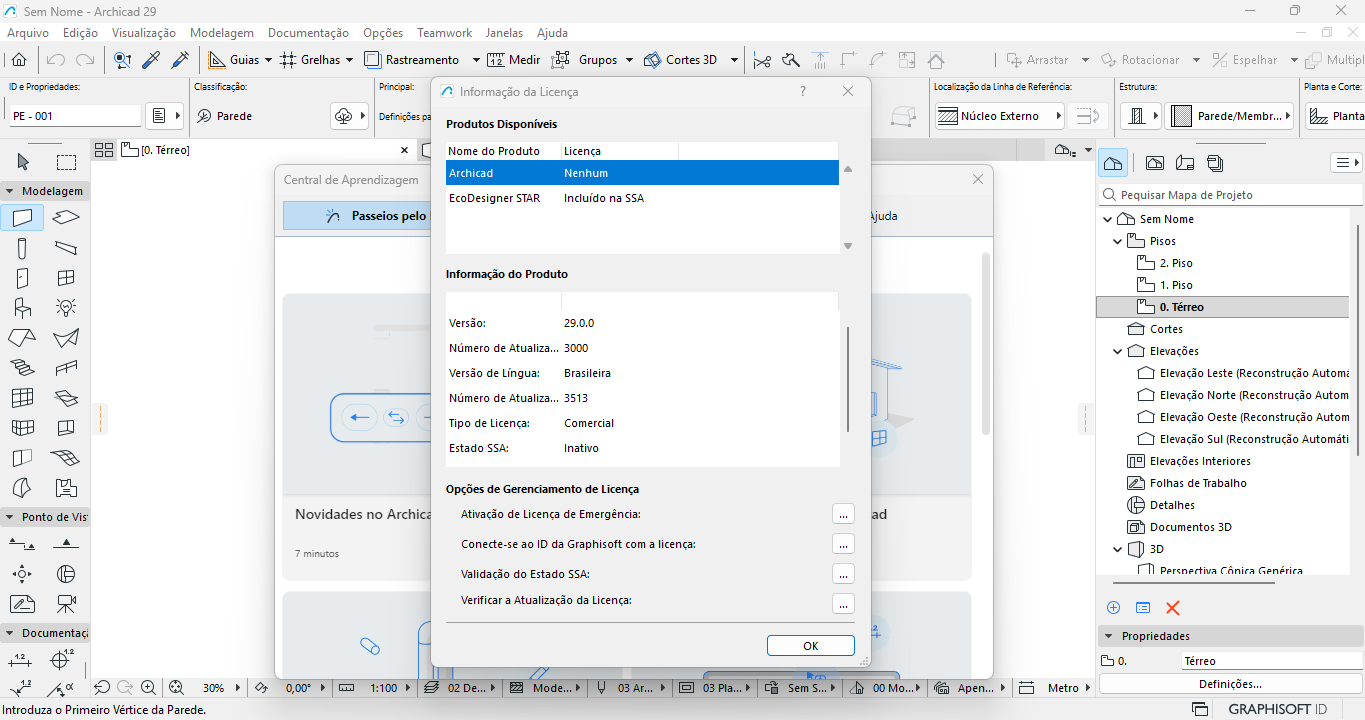Open Ativação de Licença de Emergência options button
1365x720 pixels.
(843, 514)
